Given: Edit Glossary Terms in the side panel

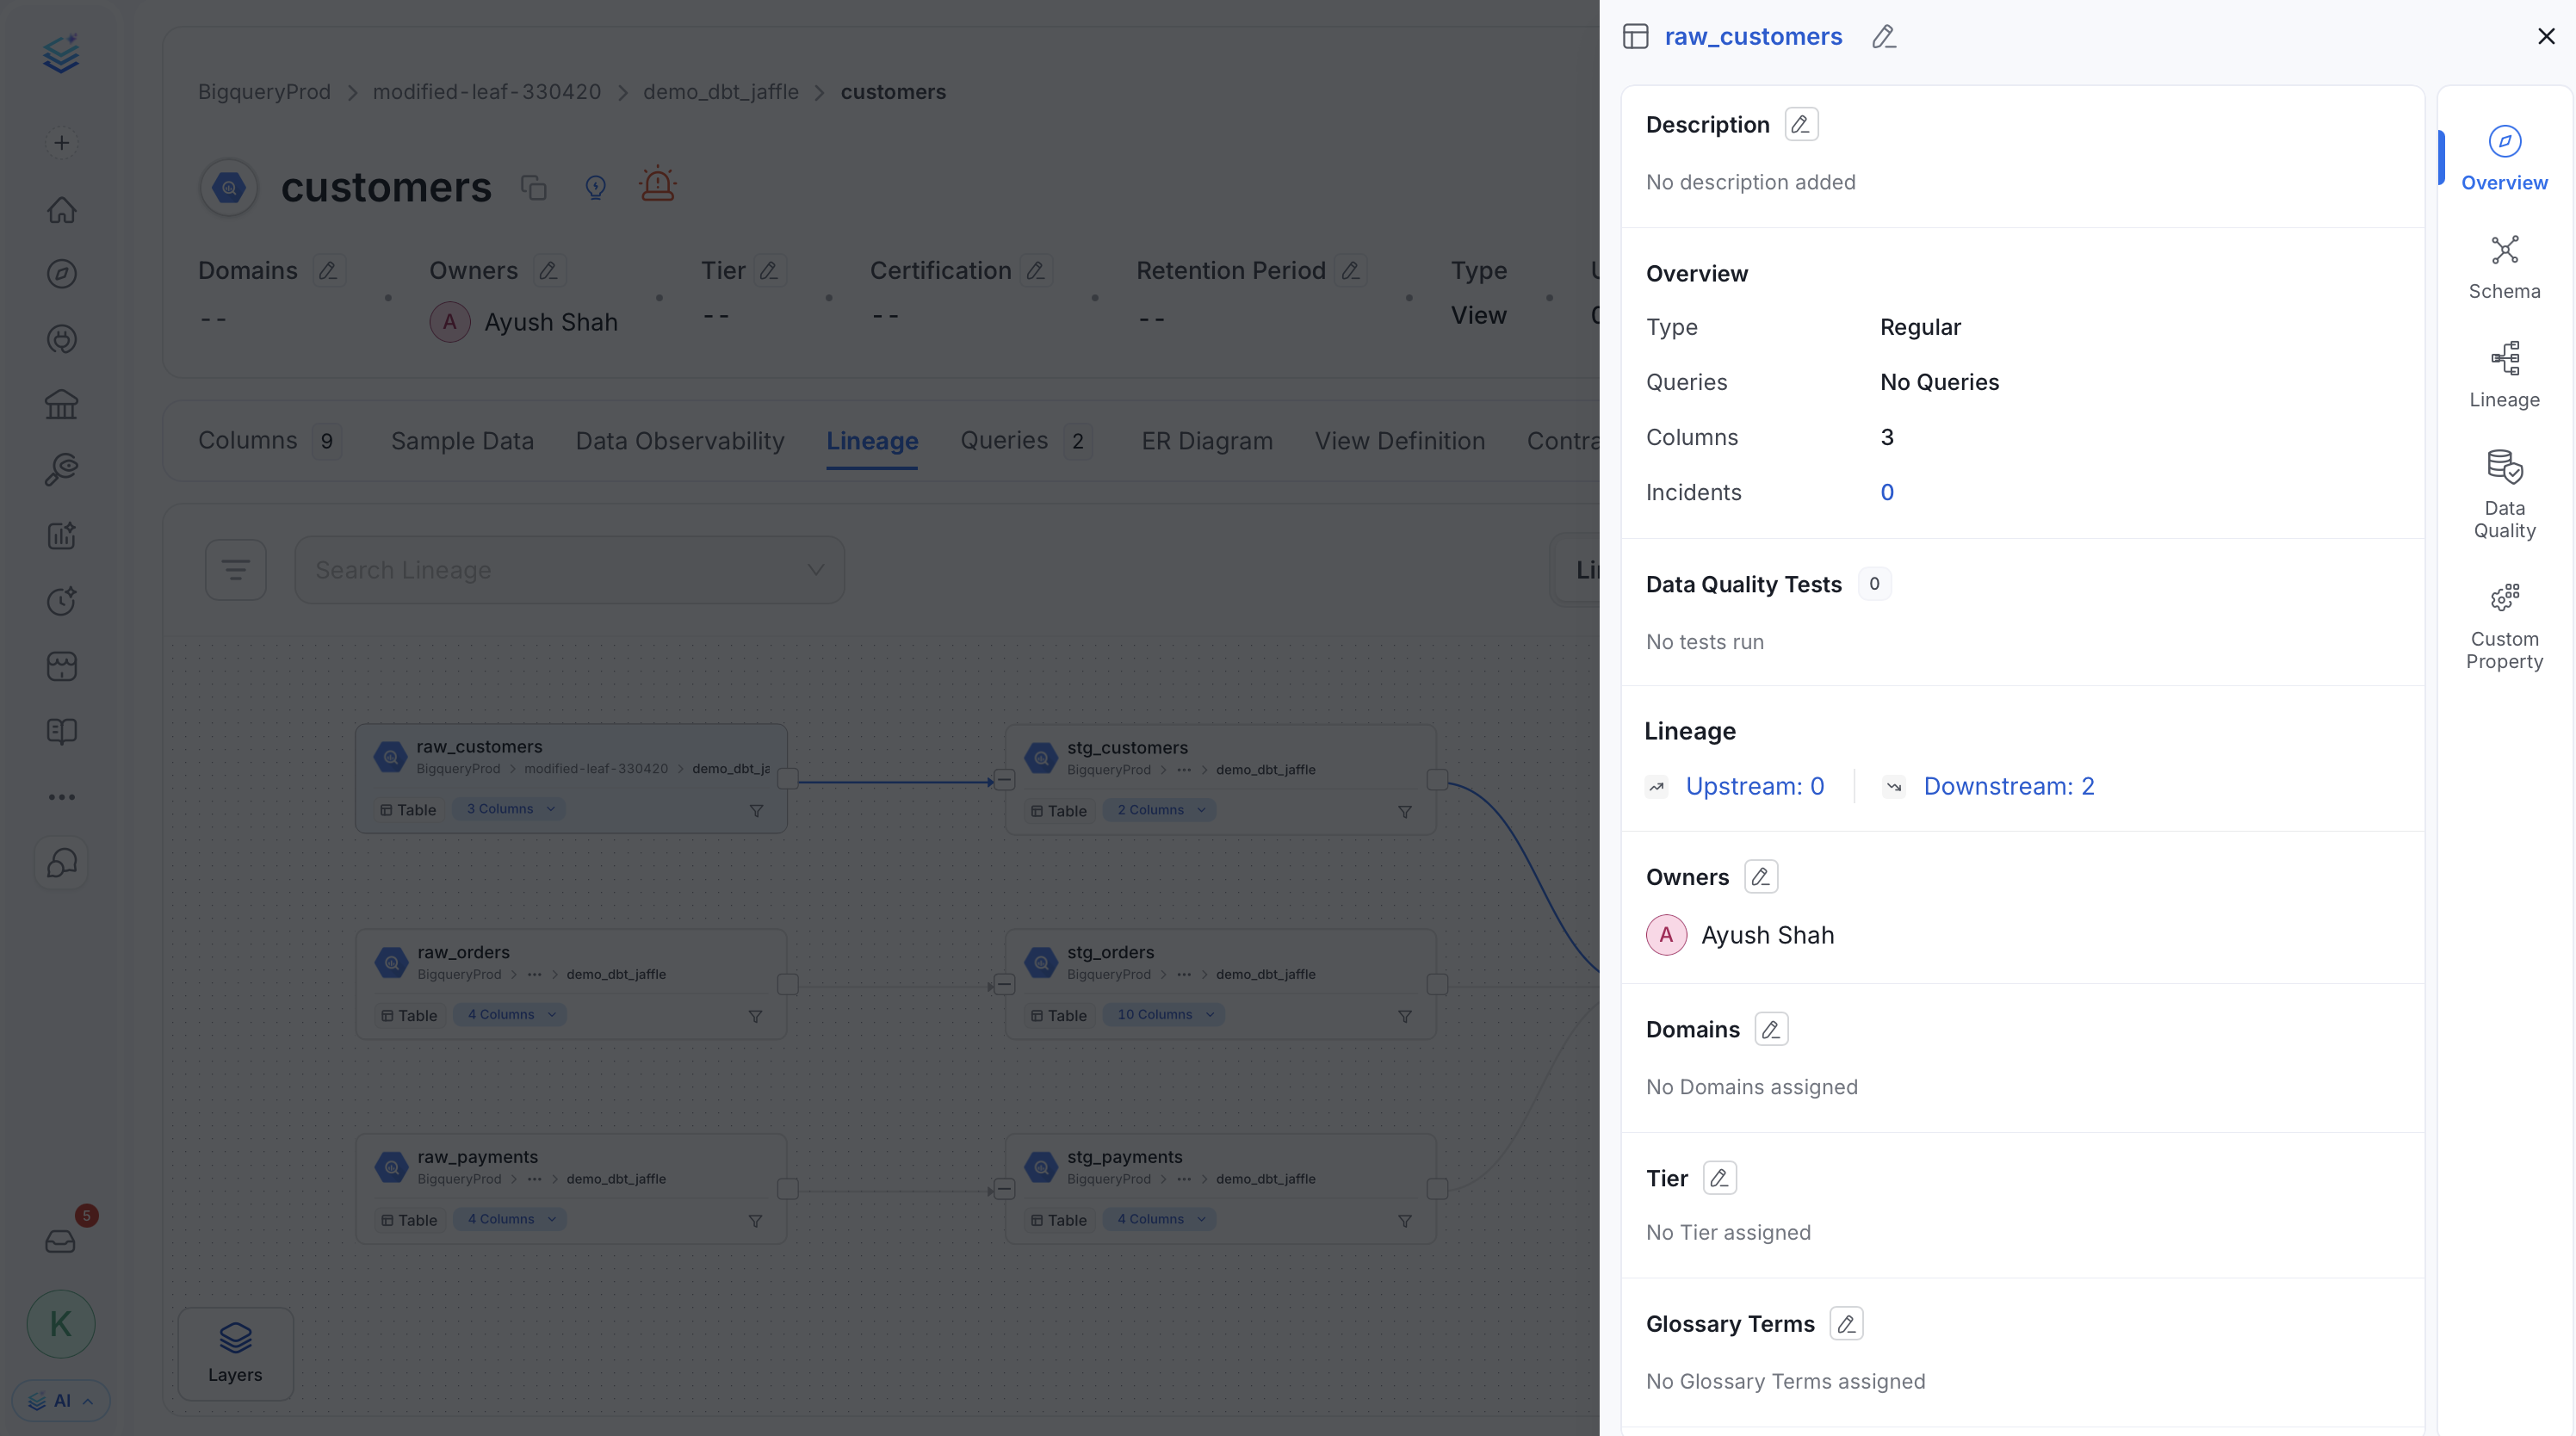Looking at the screenshot, I should pyautogui.click(x=1846, y=1324).
